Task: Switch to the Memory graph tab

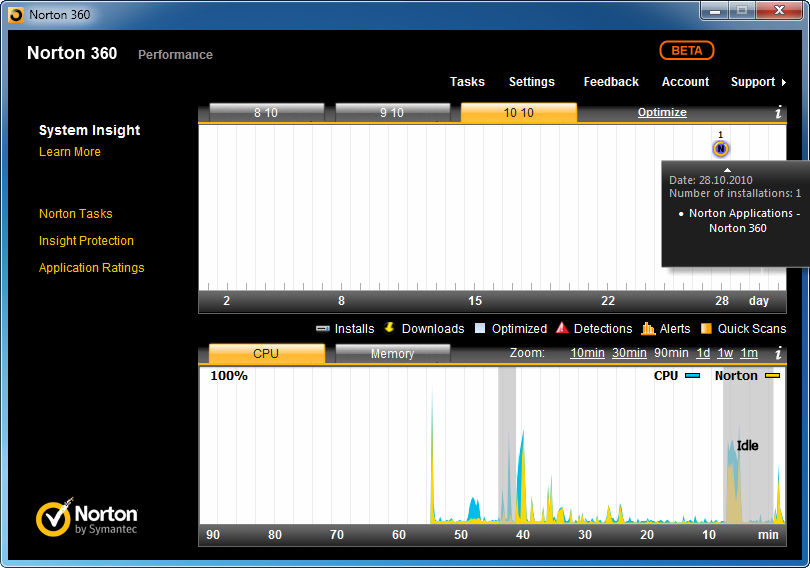Action: click(393, 354)
